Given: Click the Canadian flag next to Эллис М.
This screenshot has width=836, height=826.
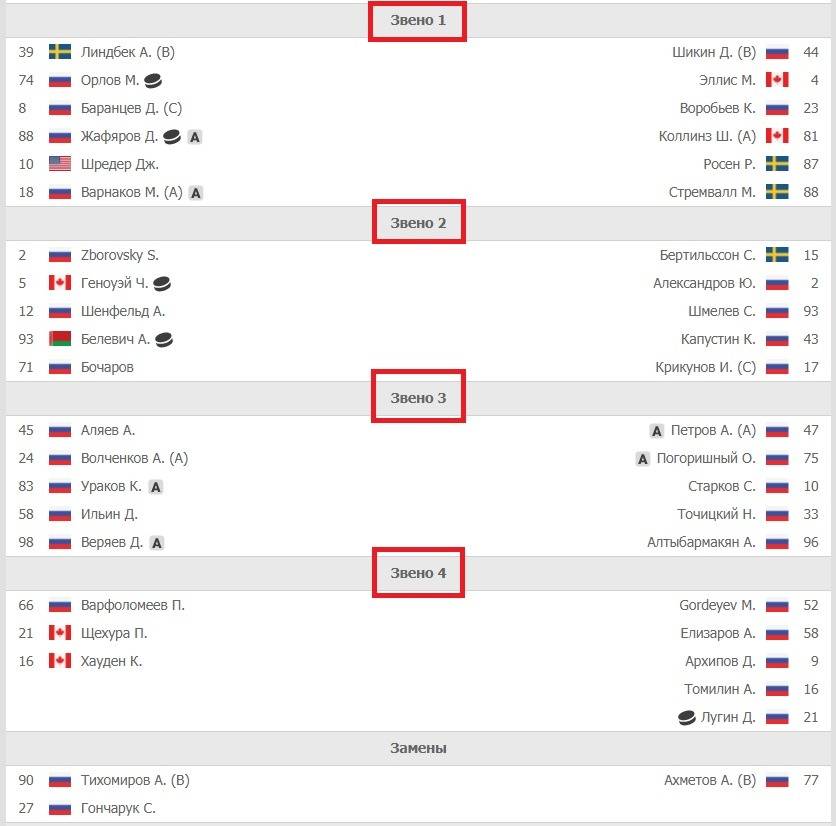Looking at the screenshot, I should [x=777, y=80].
